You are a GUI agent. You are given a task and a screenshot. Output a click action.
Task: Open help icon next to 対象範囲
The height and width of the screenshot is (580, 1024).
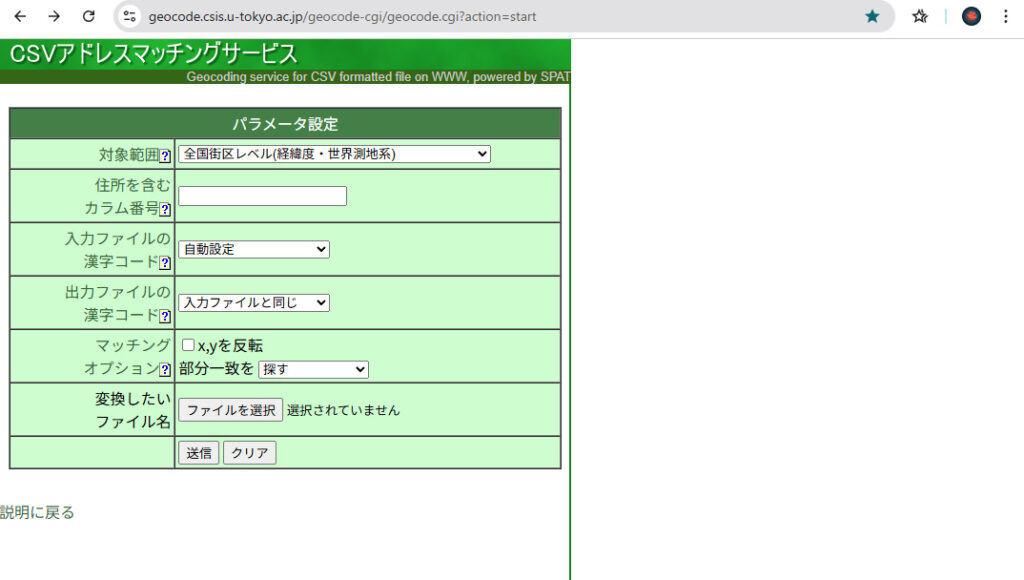(x=165, y=156)
